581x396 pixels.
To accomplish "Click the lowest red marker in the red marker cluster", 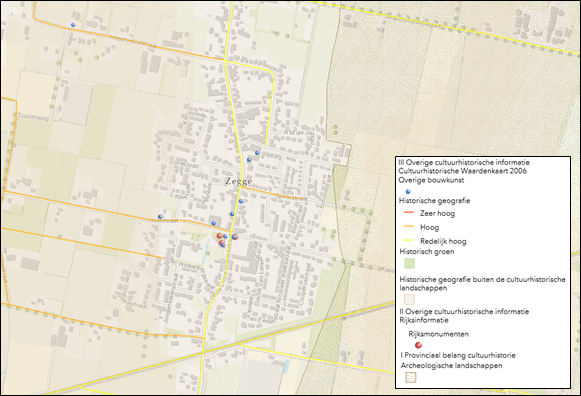I will point(222,243).
